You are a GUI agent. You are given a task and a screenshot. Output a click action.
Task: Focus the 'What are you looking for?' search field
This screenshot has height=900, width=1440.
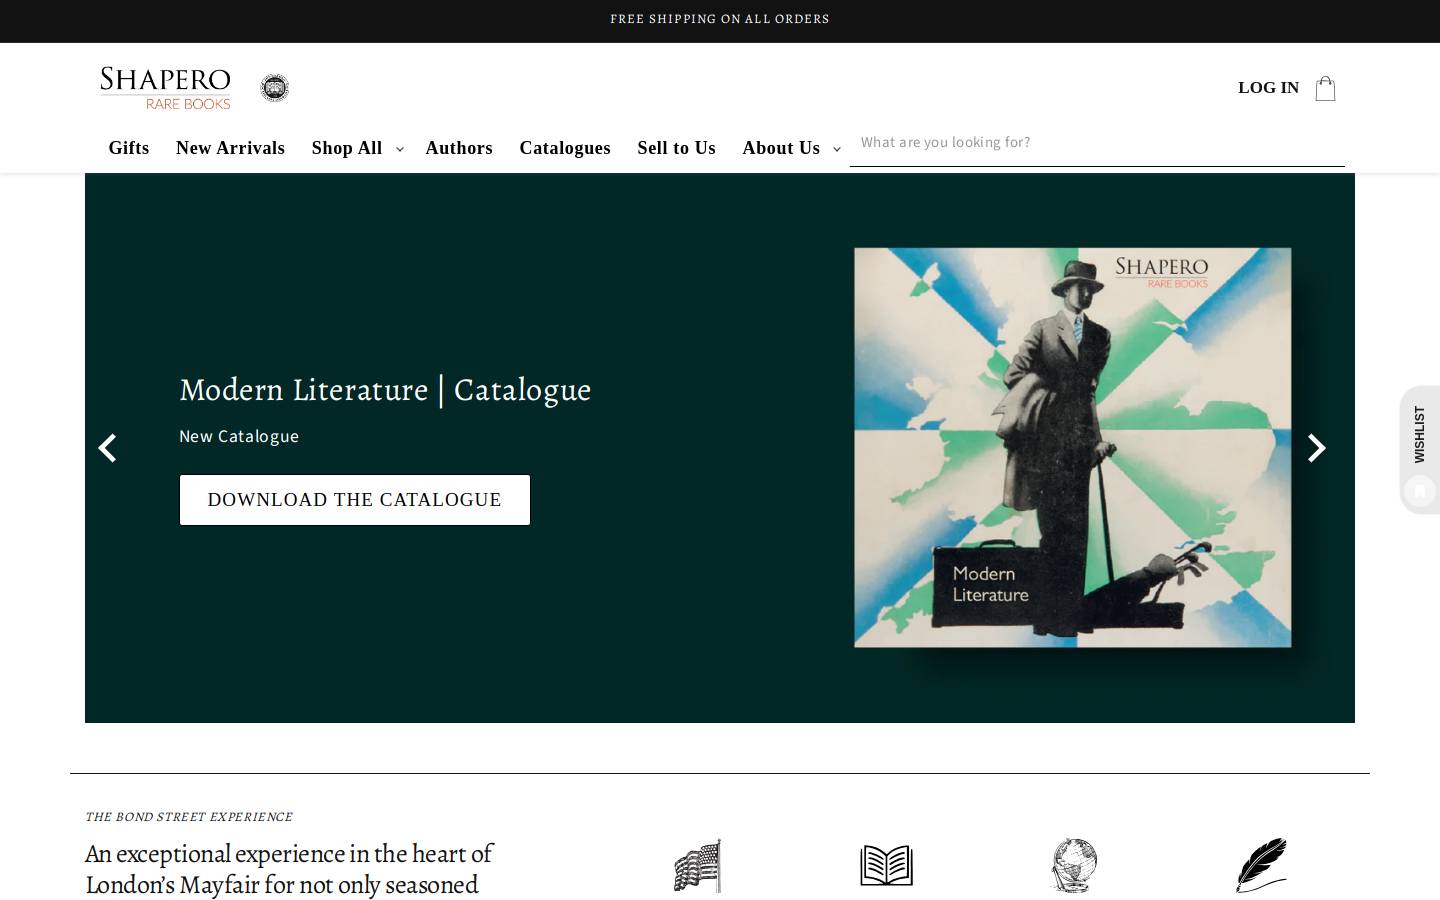tap(1097, 143)
